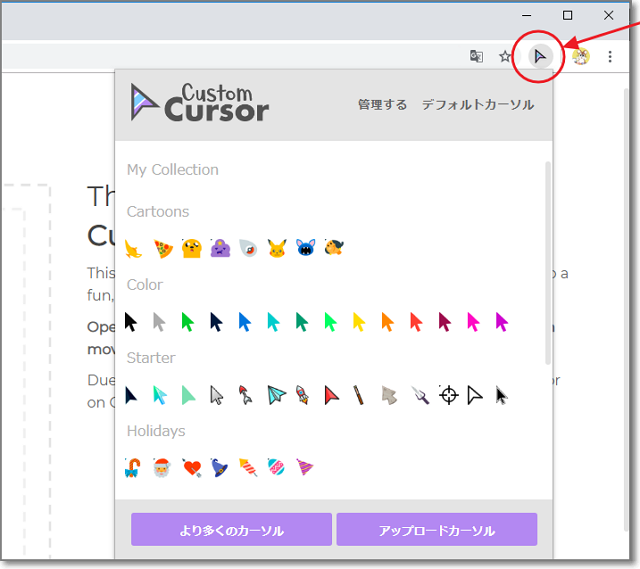
Task: Select the crosshair target cursor
Action: (449, 395)
